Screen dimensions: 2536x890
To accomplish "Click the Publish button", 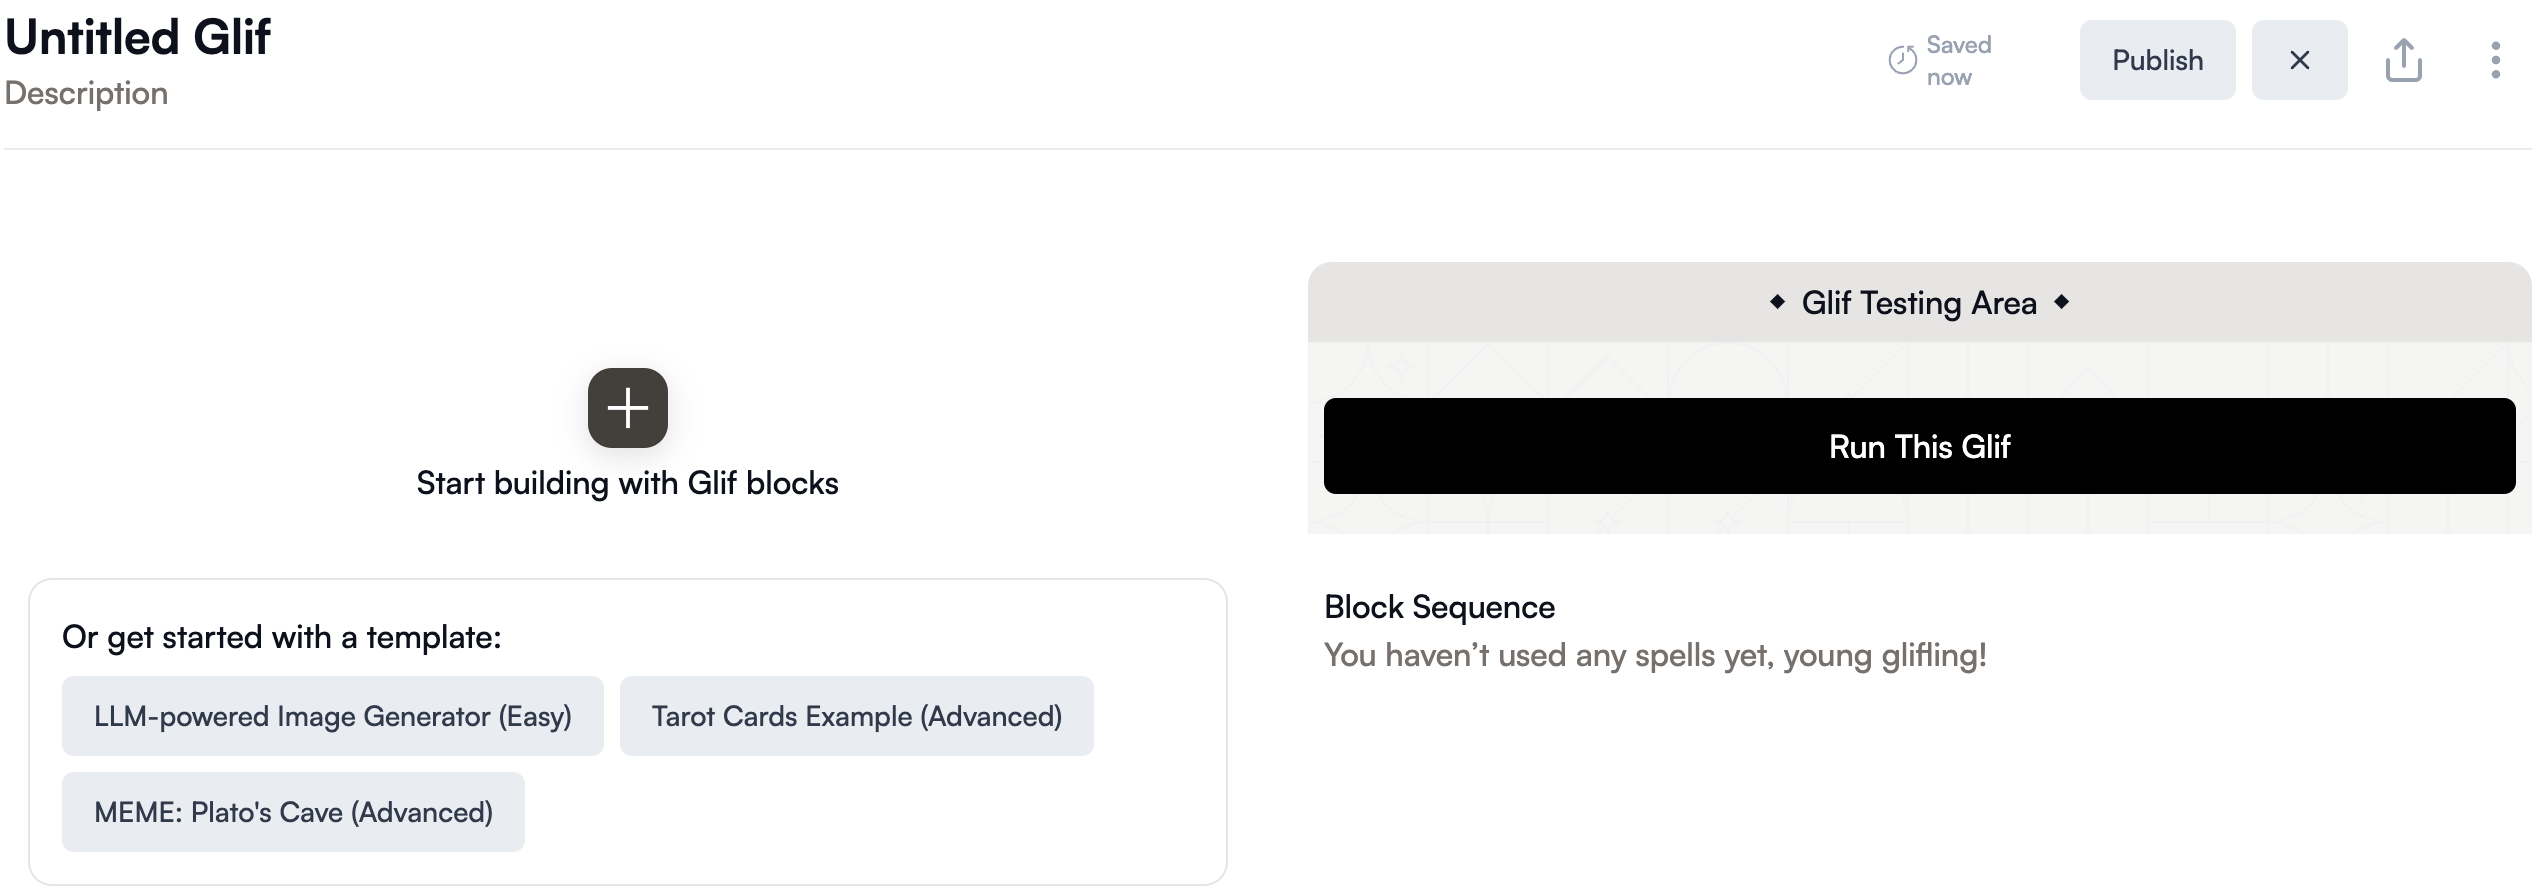I will 2157,60.
